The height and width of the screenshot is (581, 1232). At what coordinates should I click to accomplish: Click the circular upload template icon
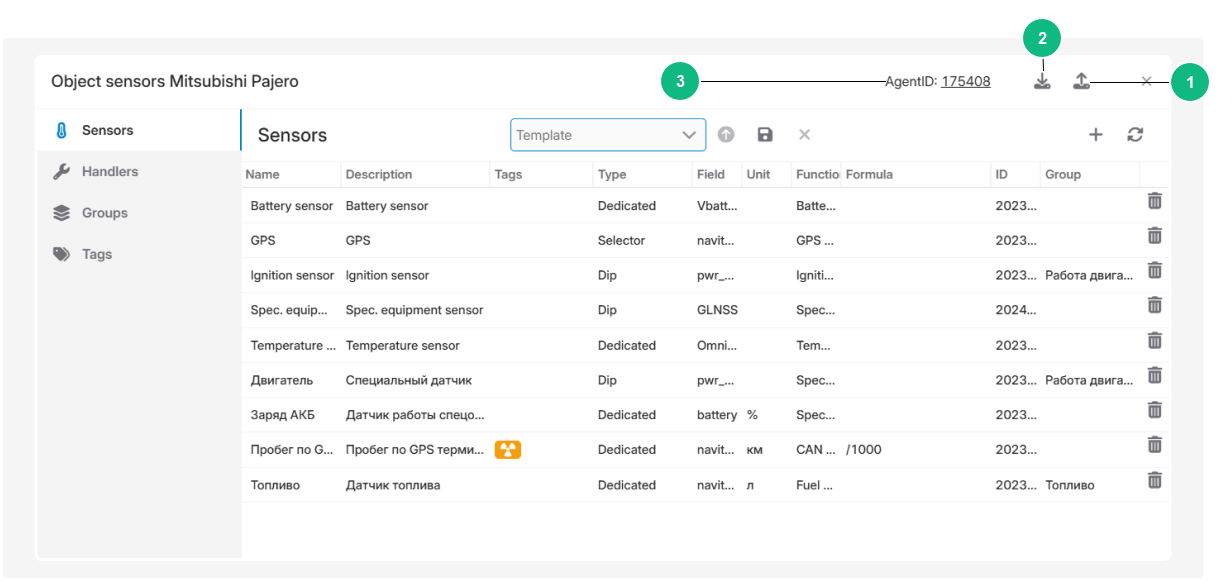coord(726,134)
